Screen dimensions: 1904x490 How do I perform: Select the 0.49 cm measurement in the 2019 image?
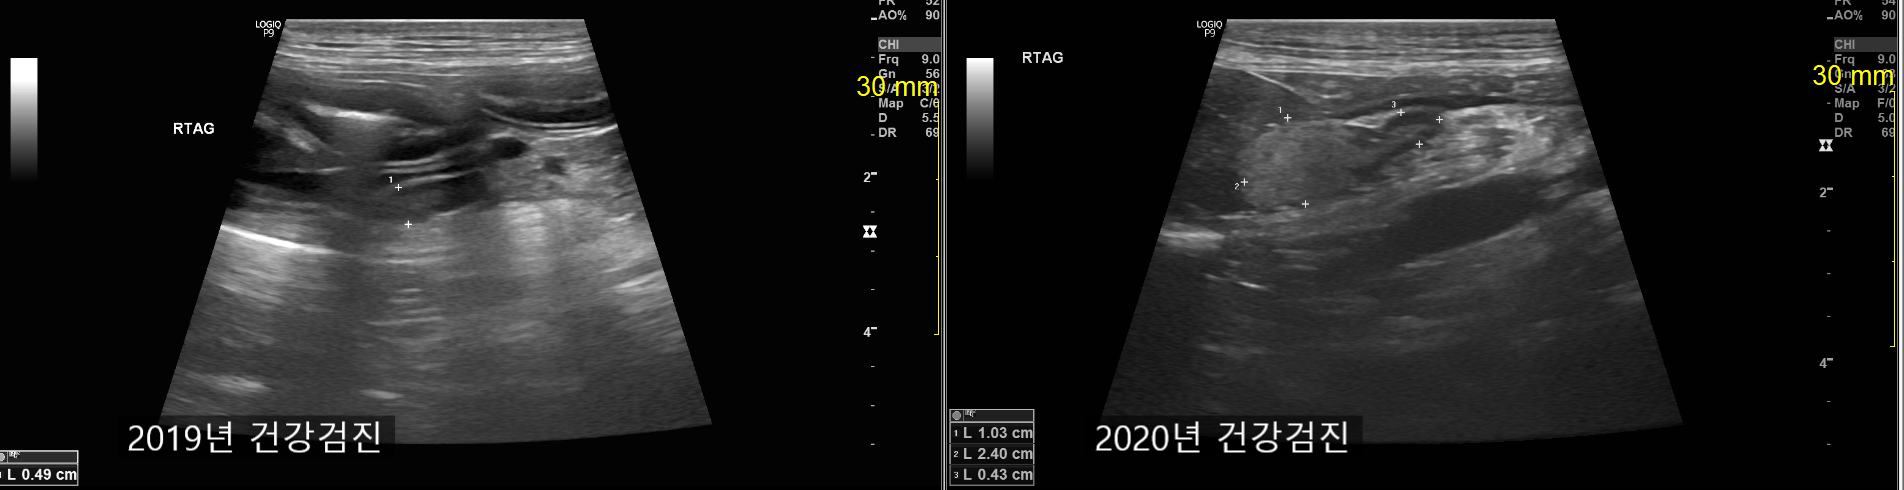tap(40, 475)
